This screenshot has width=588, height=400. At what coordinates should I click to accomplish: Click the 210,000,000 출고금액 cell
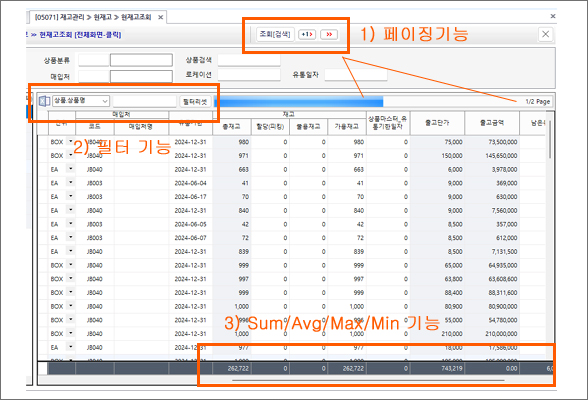click(x=492, y=334)
